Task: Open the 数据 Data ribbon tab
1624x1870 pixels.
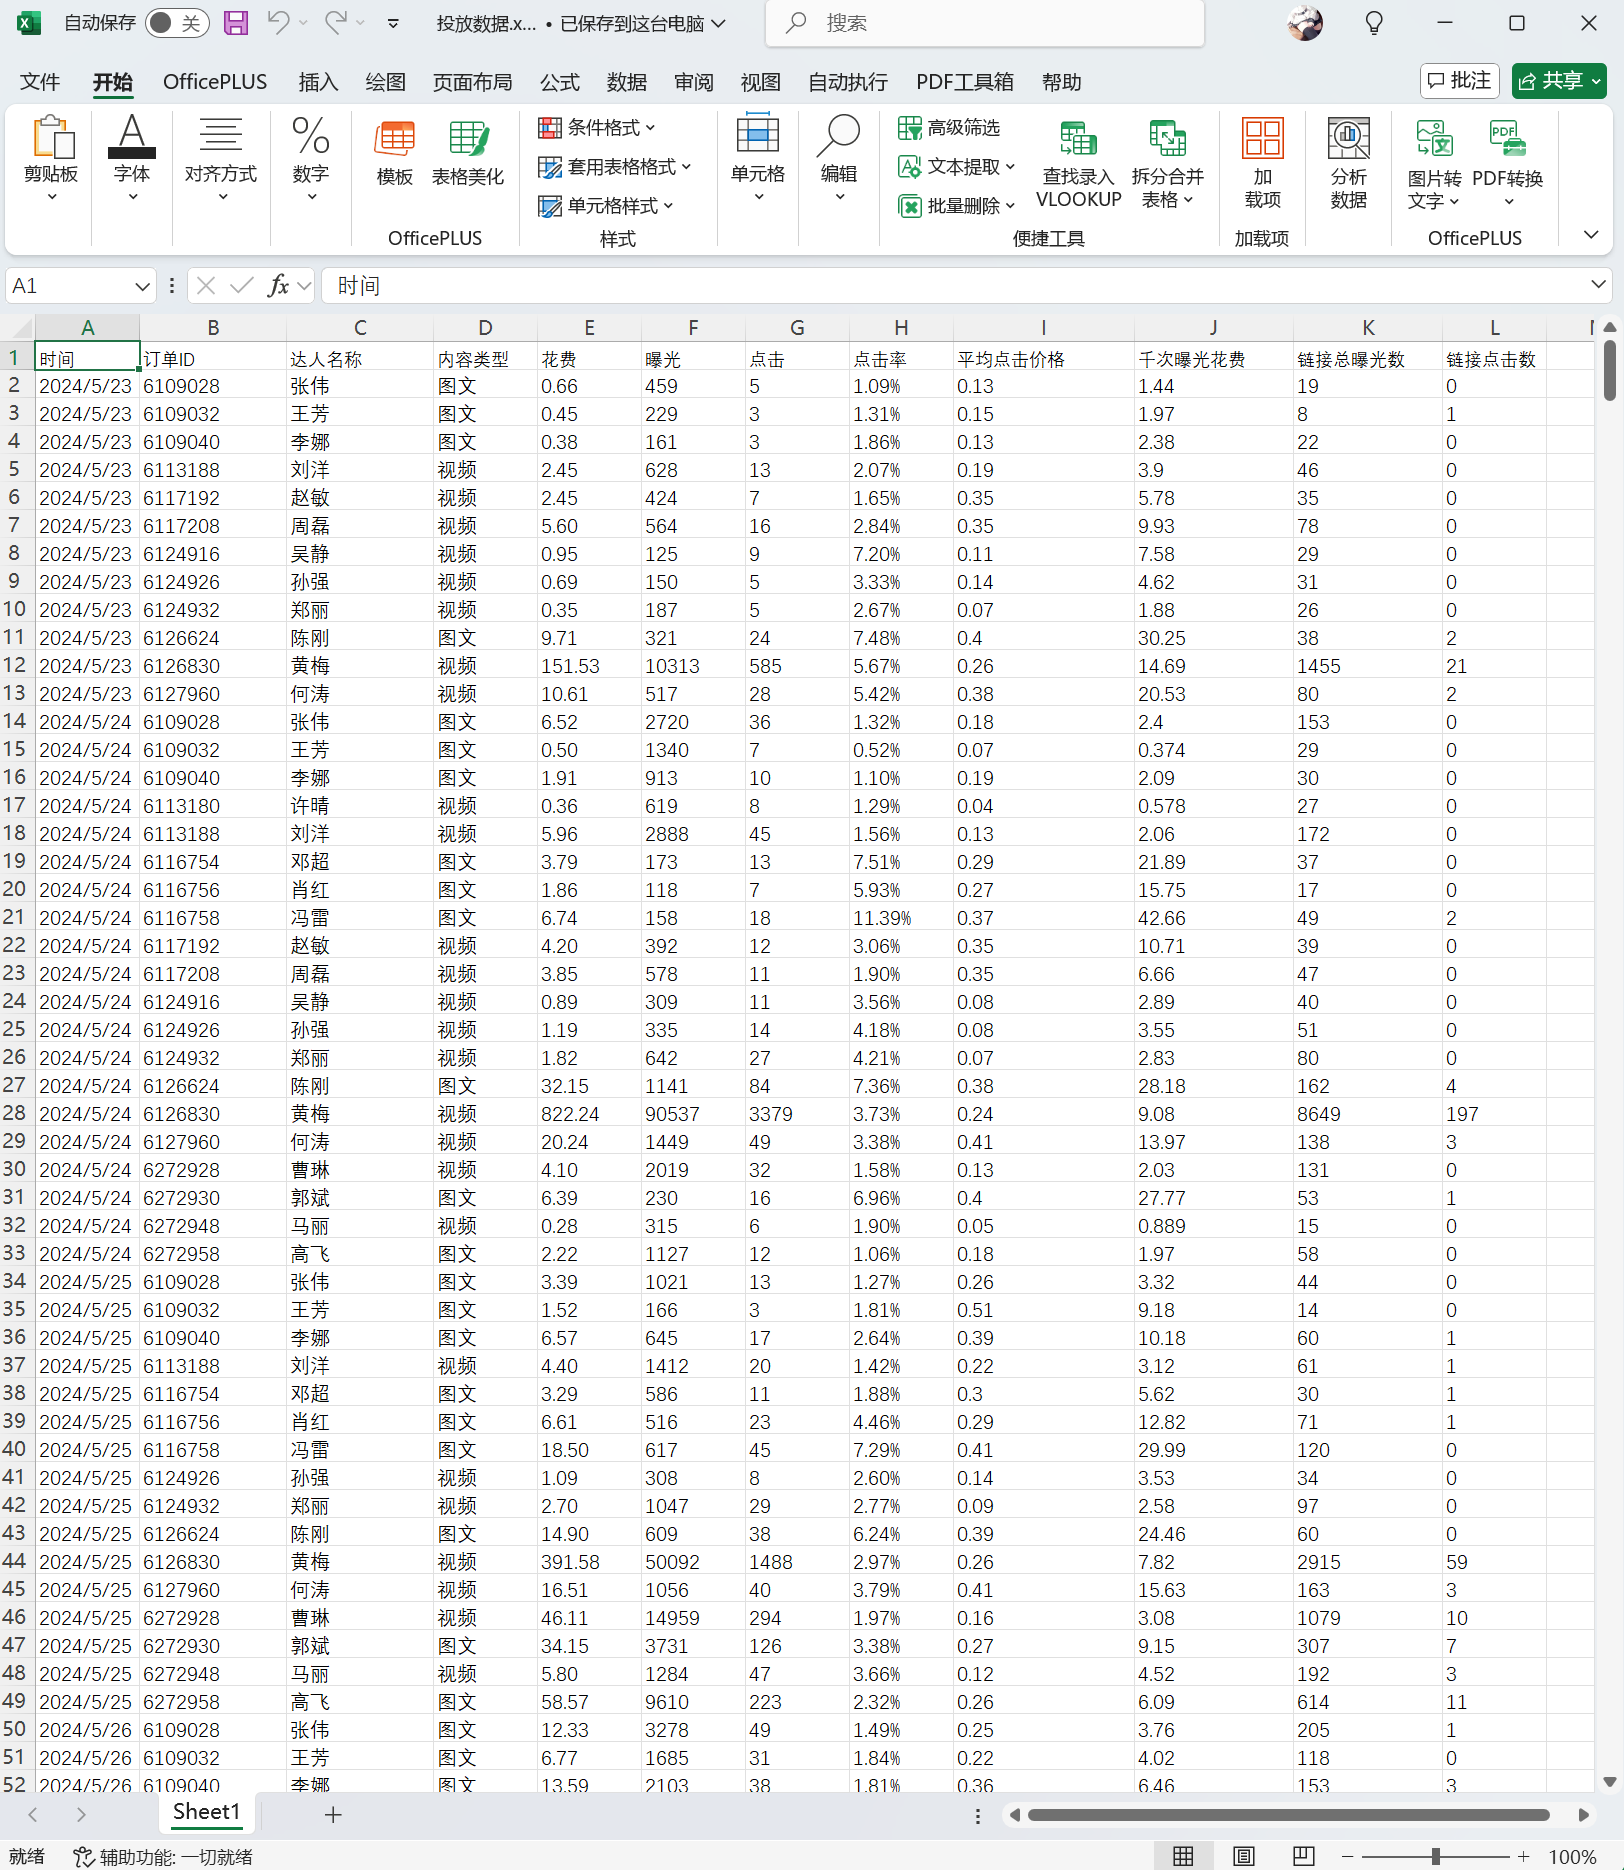Action: tap(626, 82)
